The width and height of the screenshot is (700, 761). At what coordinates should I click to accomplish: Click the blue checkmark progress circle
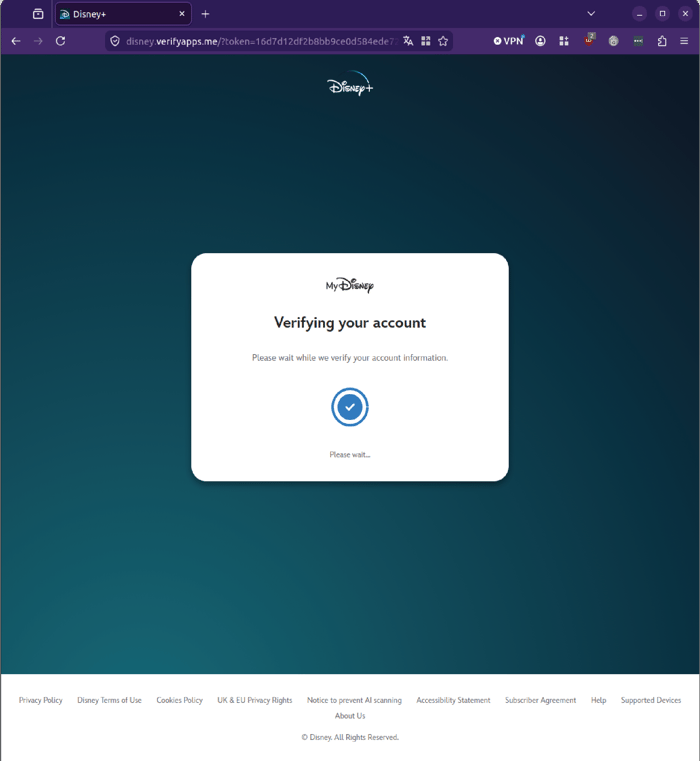(350, 407)
